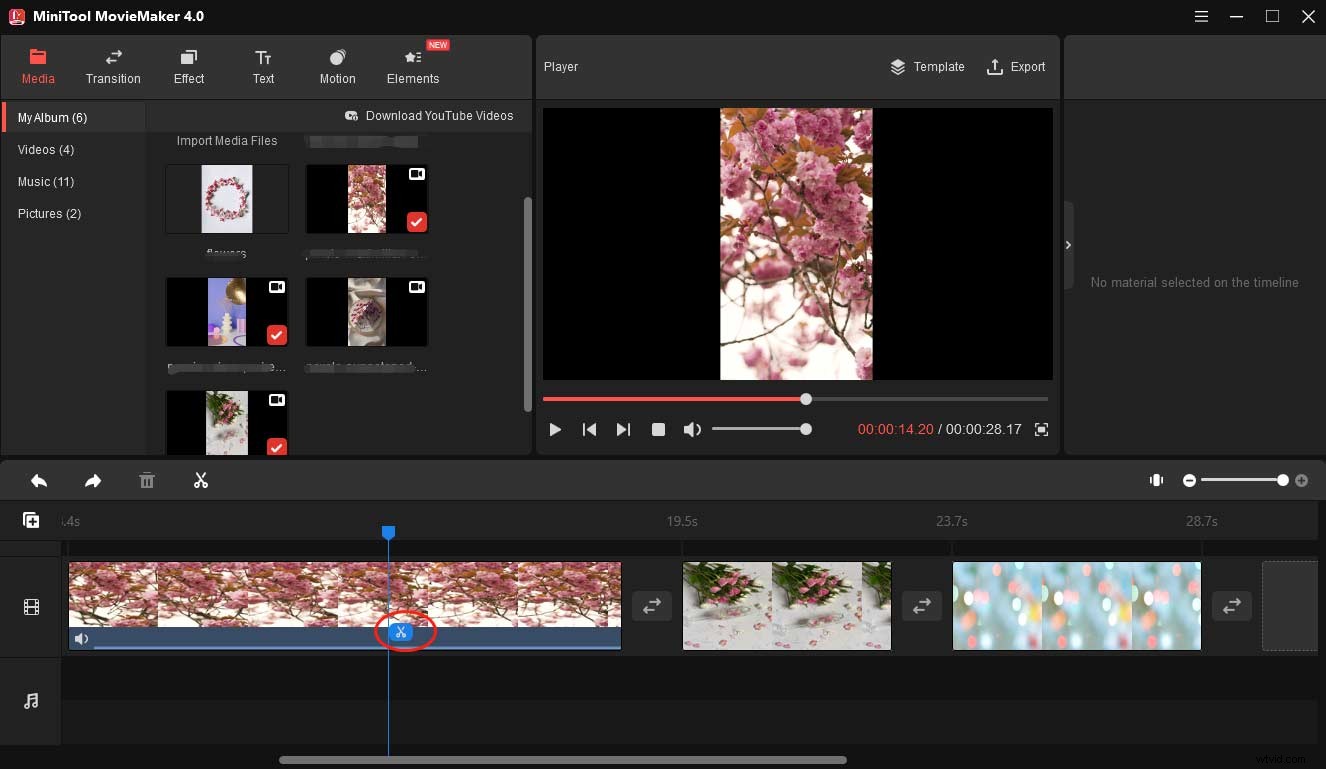Delete the selected clip with trash icon

click(147, 480)
